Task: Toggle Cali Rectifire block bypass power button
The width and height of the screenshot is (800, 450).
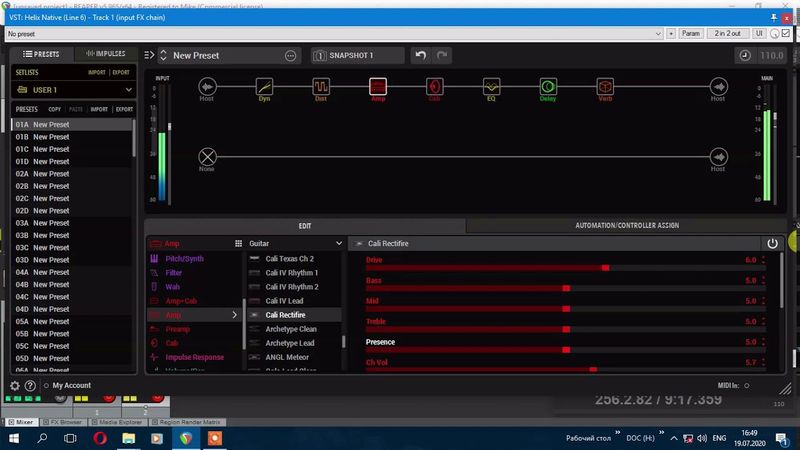Action: coord(772,243)
